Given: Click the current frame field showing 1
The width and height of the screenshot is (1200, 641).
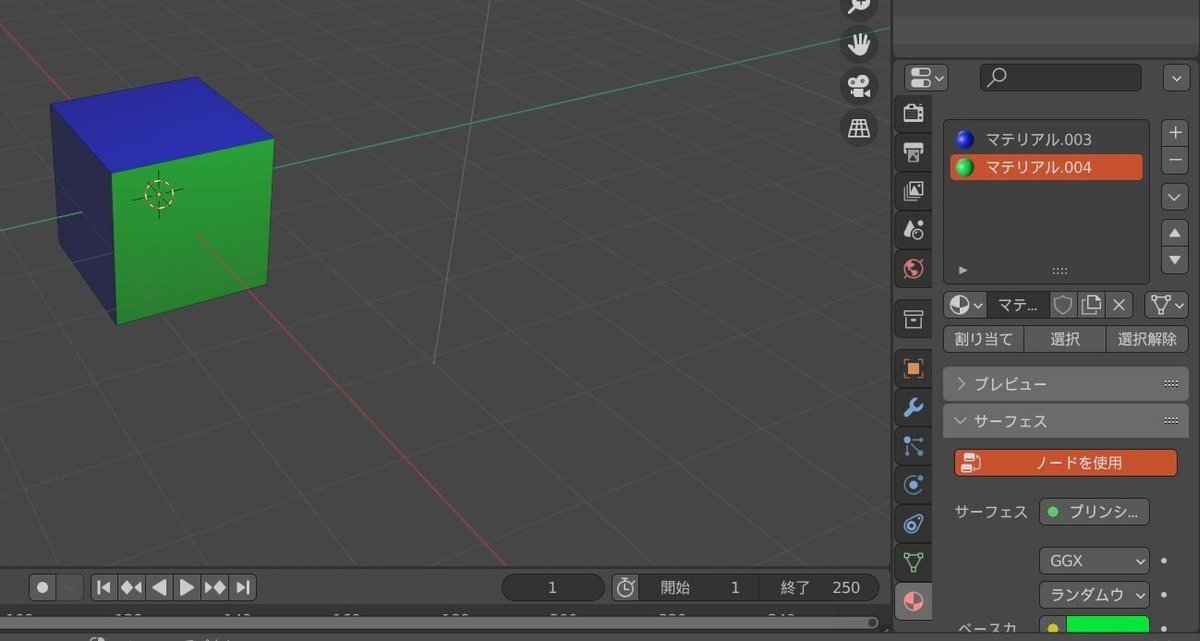Looking at the screenshot, I should (x=553, y=587).
